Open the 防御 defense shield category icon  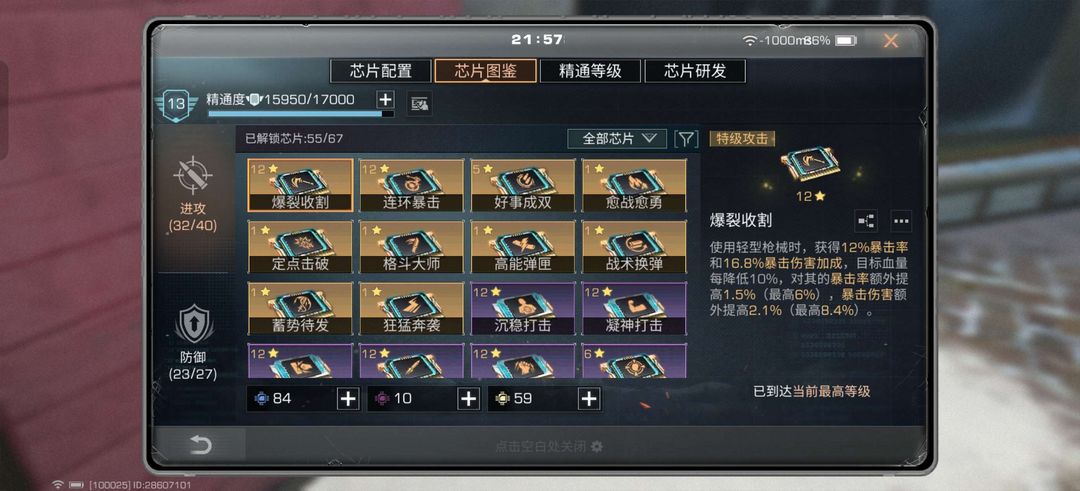tap(193, 324)
